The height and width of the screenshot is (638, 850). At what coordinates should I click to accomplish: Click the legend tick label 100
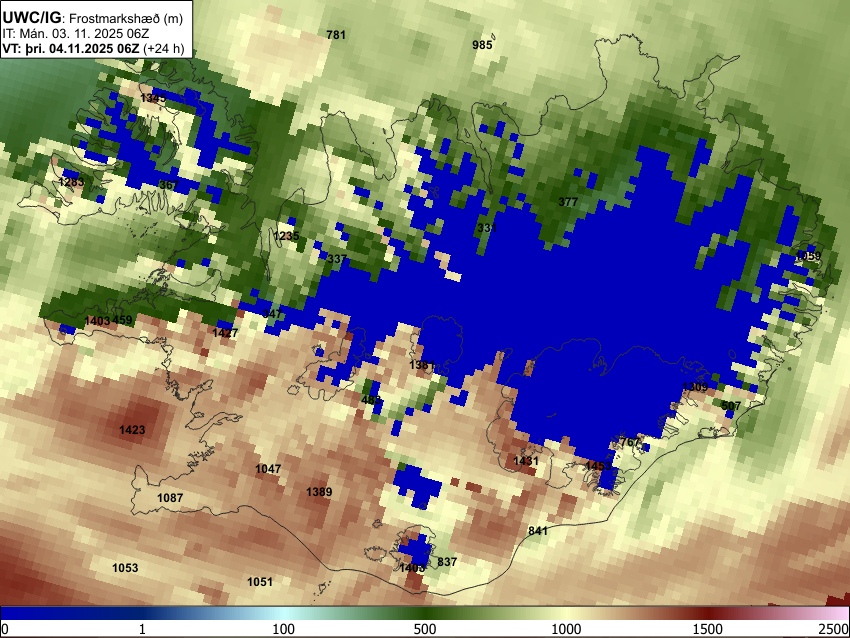point(284,629)
